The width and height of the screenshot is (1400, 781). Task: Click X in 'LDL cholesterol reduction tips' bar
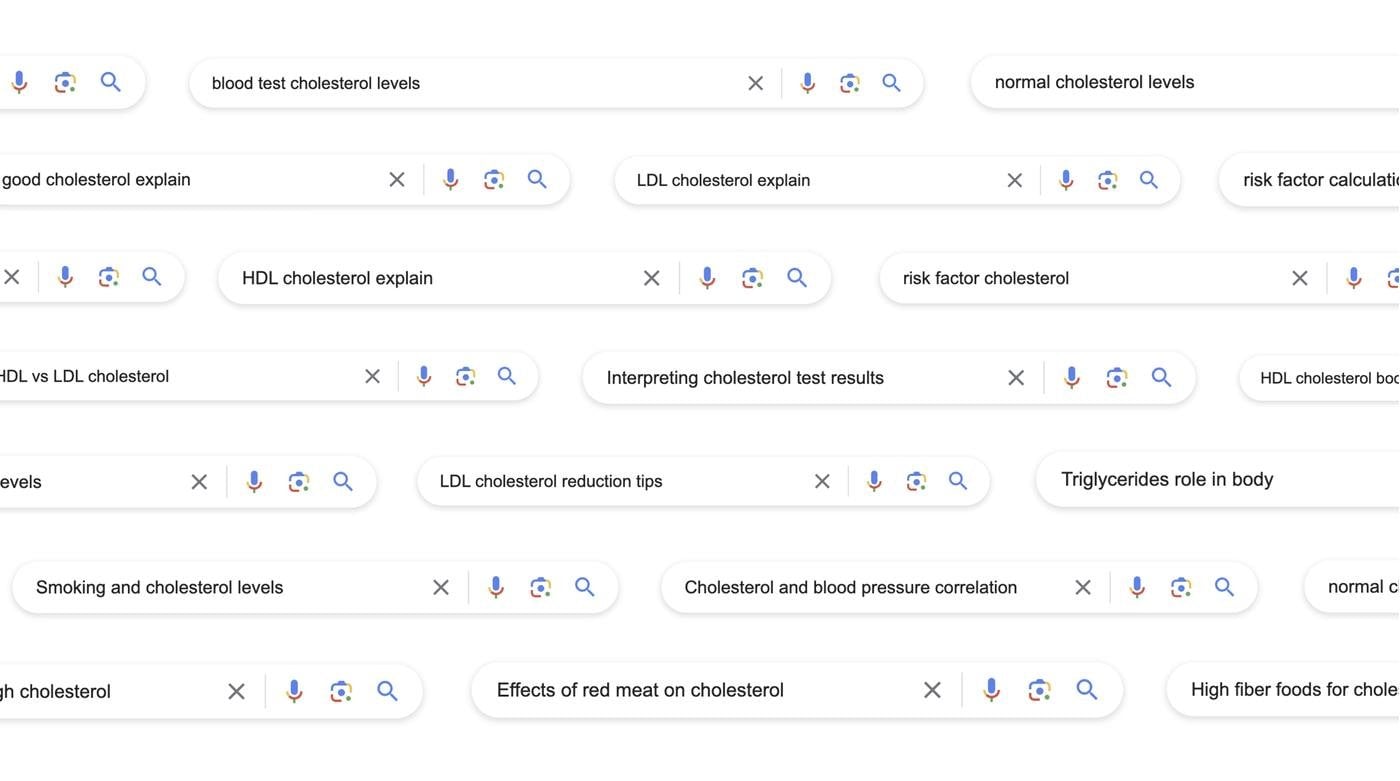[x=822, y=481]
